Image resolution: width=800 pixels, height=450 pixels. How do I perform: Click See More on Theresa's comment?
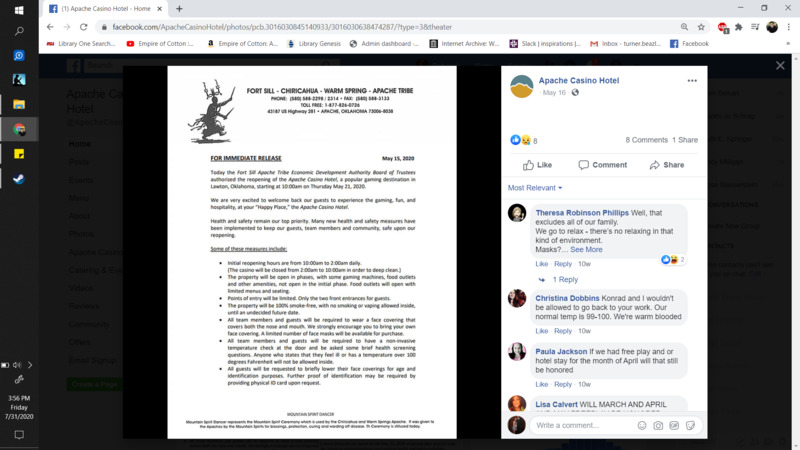587,250
